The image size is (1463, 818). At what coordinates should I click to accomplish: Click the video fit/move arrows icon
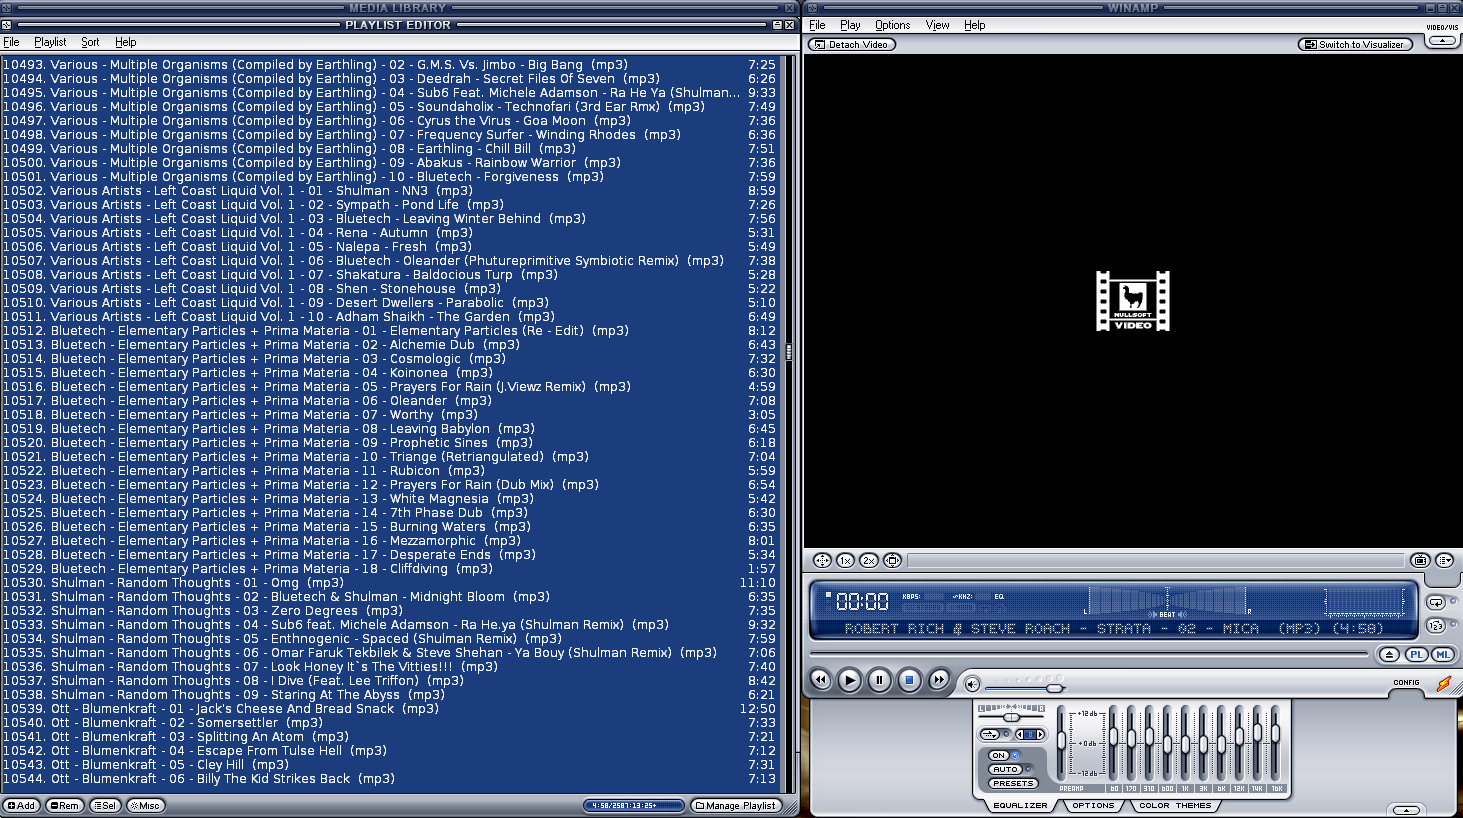point(822,561)
